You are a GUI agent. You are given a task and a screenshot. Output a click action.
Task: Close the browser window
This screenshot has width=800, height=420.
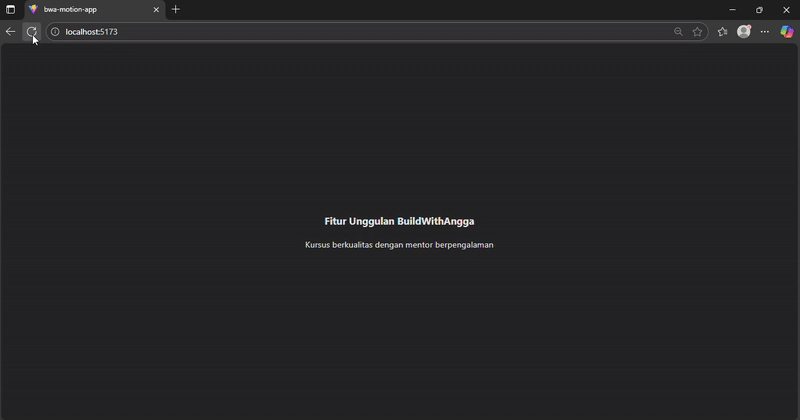point(786,9)
